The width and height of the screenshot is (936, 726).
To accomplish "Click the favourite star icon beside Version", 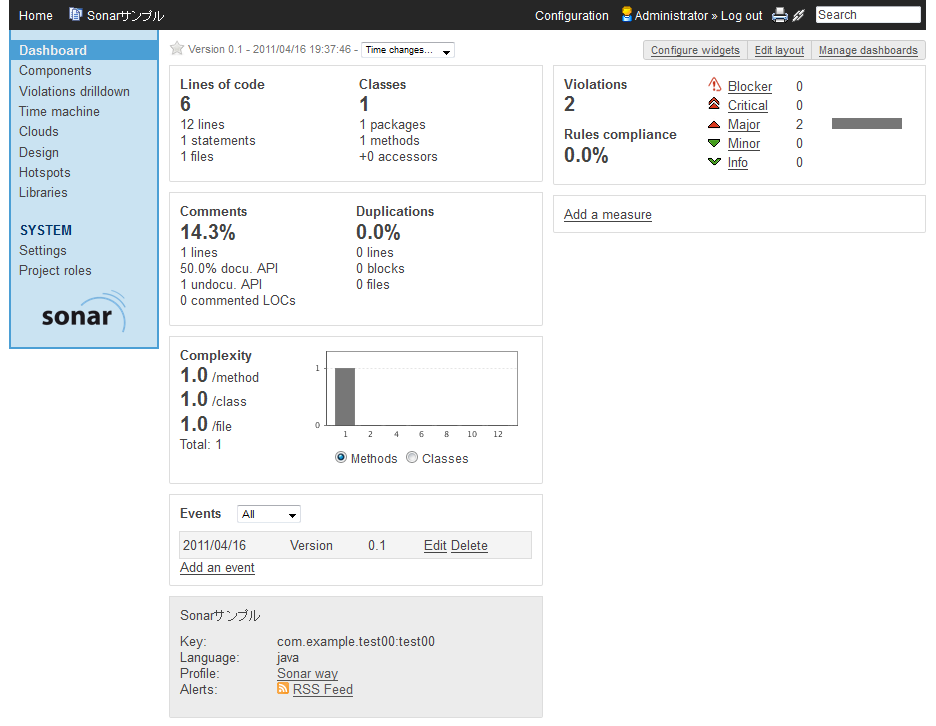I will [177, 48].
